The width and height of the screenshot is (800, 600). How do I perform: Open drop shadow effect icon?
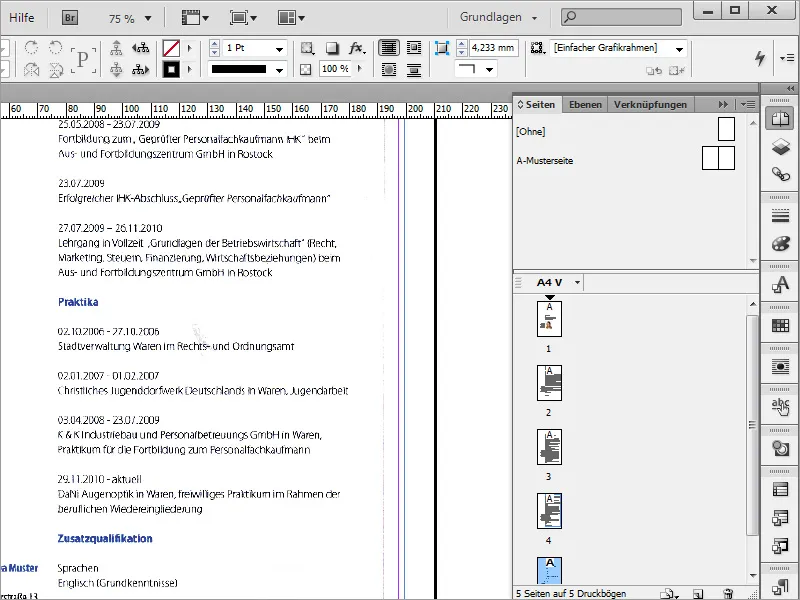(332, 48)
